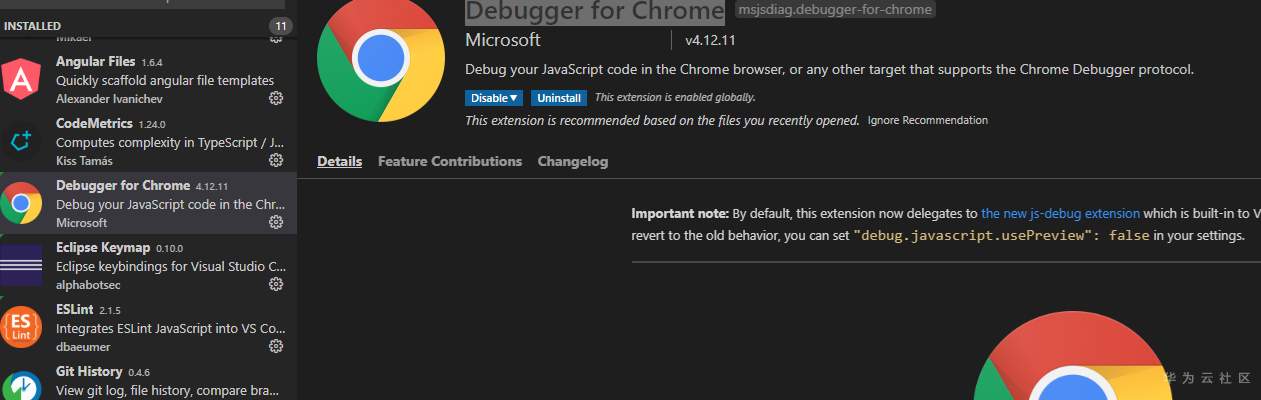Open the Angular Files extension icon
This screenshot has width=1261, height=400.
pyautogui.click(x=21, y=80)
